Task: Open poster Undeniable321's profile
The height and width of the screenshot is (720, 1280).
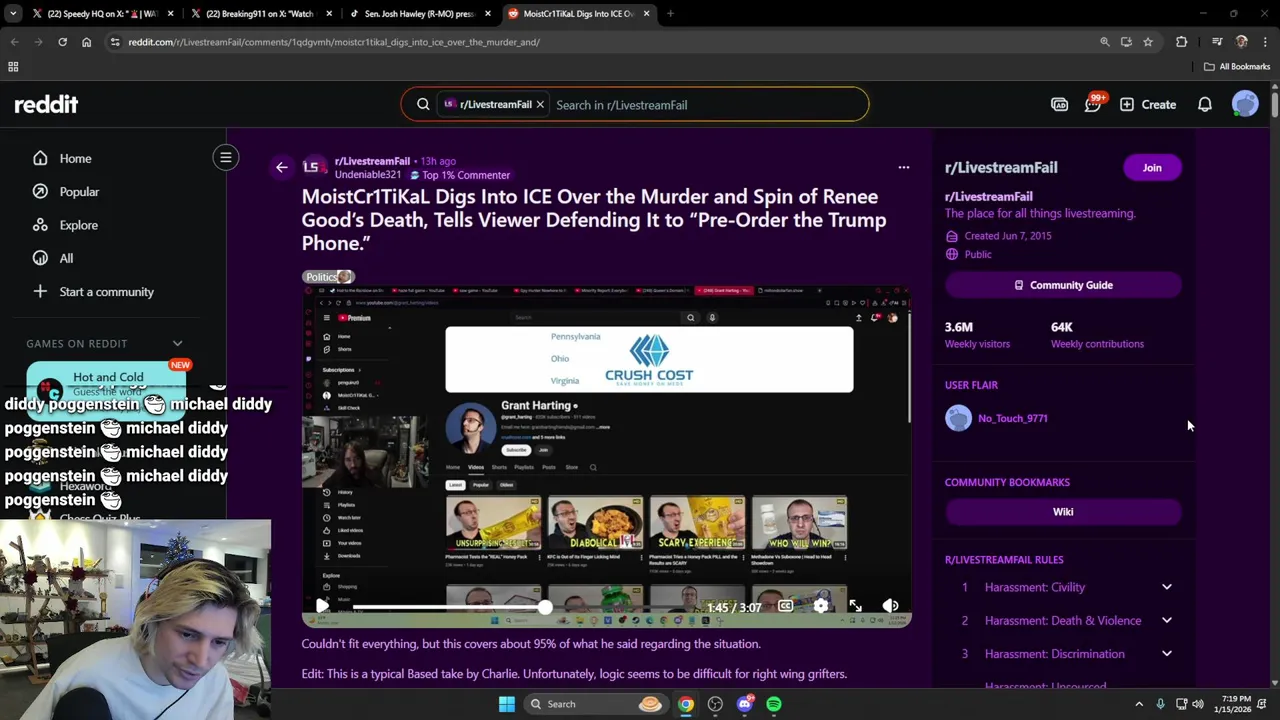Action: click(368, 175)
